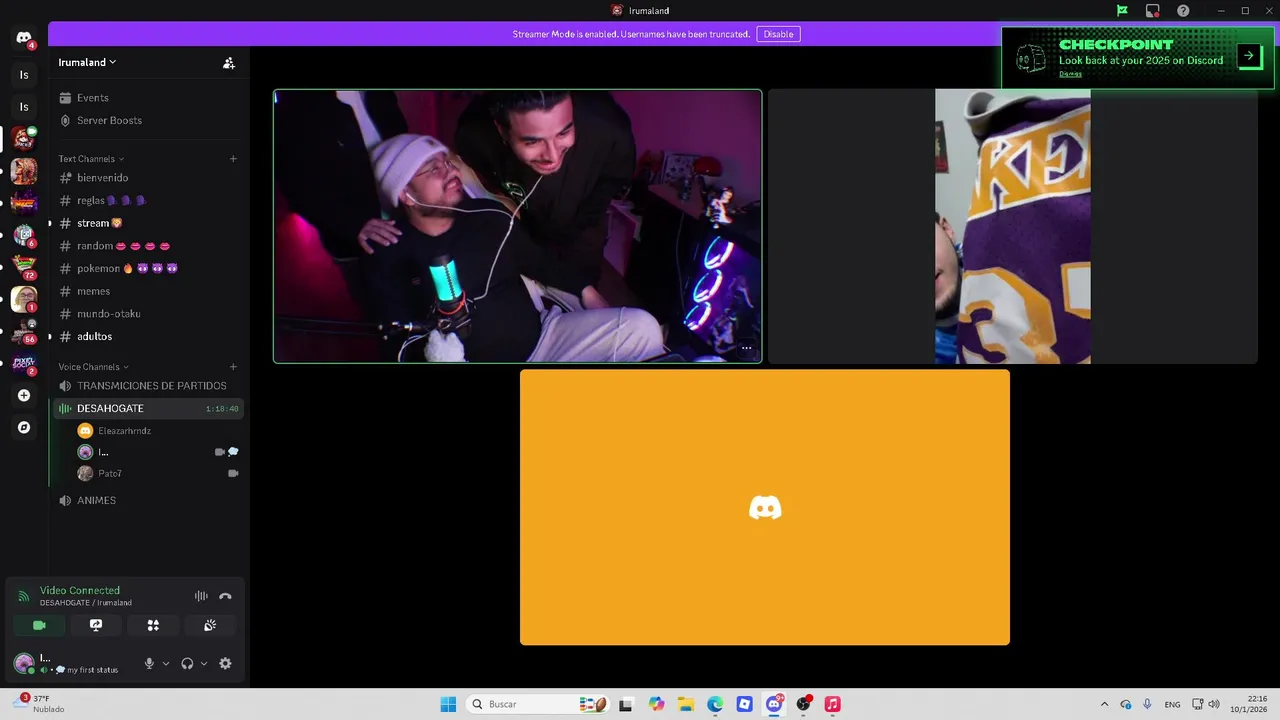Screen dimensions: 1280x720
Task: Open noise suppression waveform icon
Action: point(201,596)
